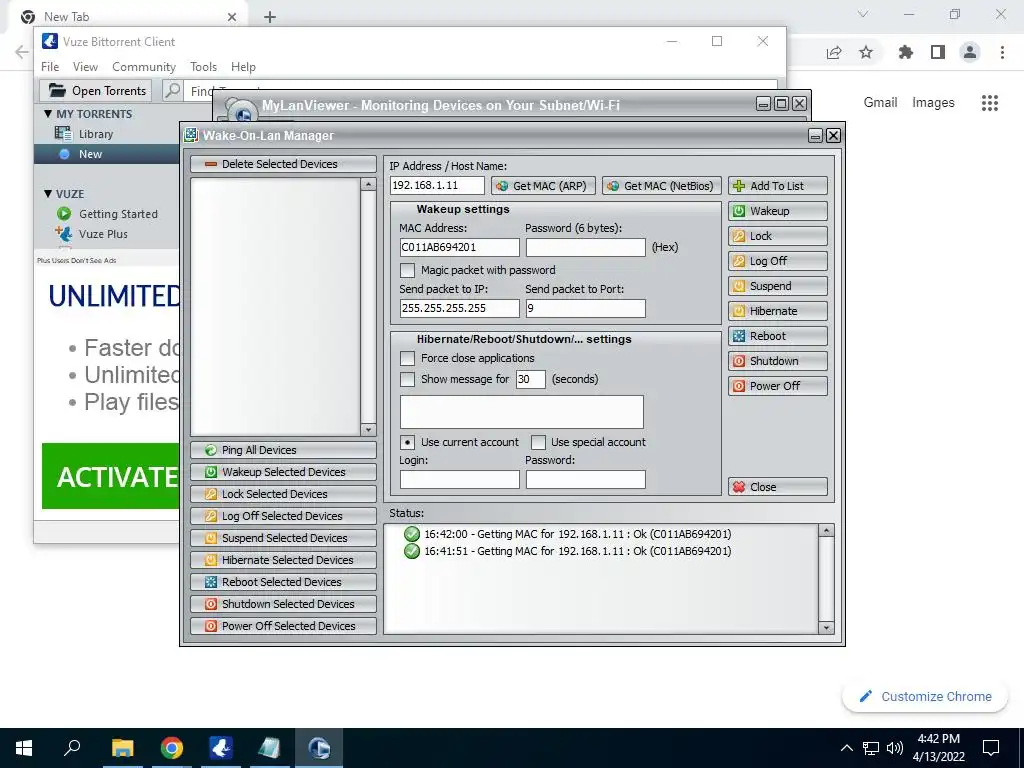This screenshot has height=768, width=1024.
Task: Enable Magic packet with password checkbox
Action: (408, 270)
